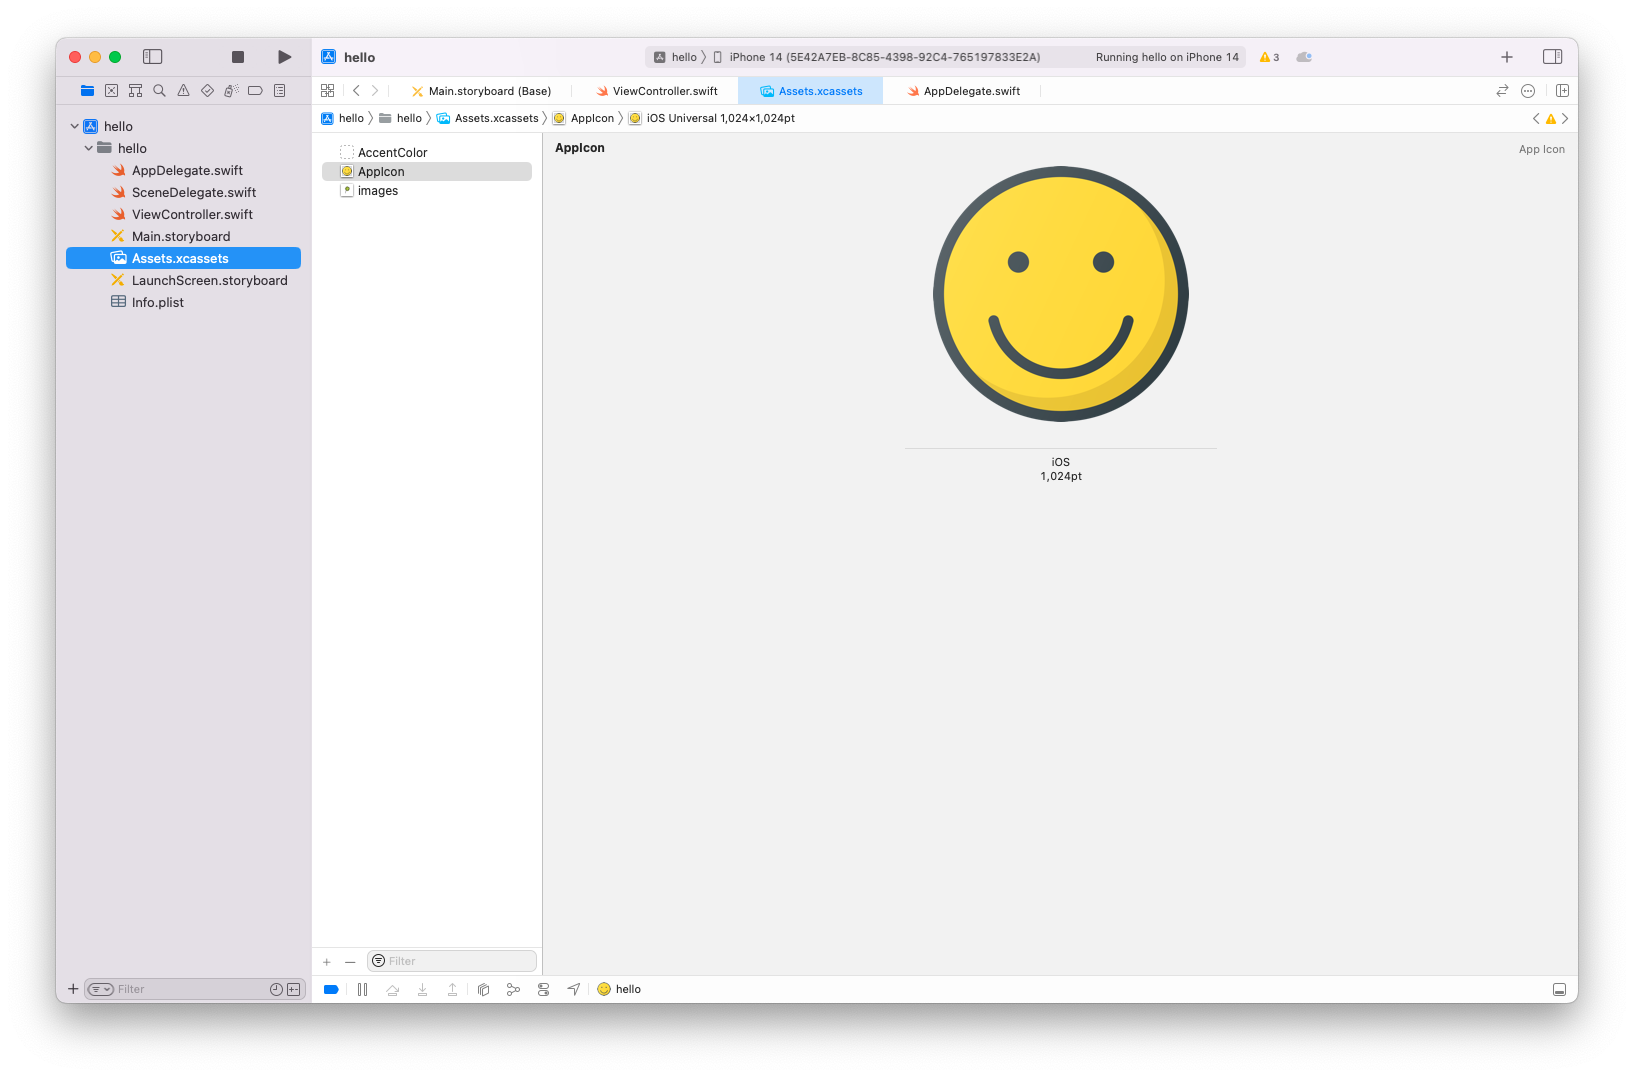Click the Library plus button in toolbar
Image resolution: width=1634 pixels, height=1077 pixels.
coord(1507,57)
